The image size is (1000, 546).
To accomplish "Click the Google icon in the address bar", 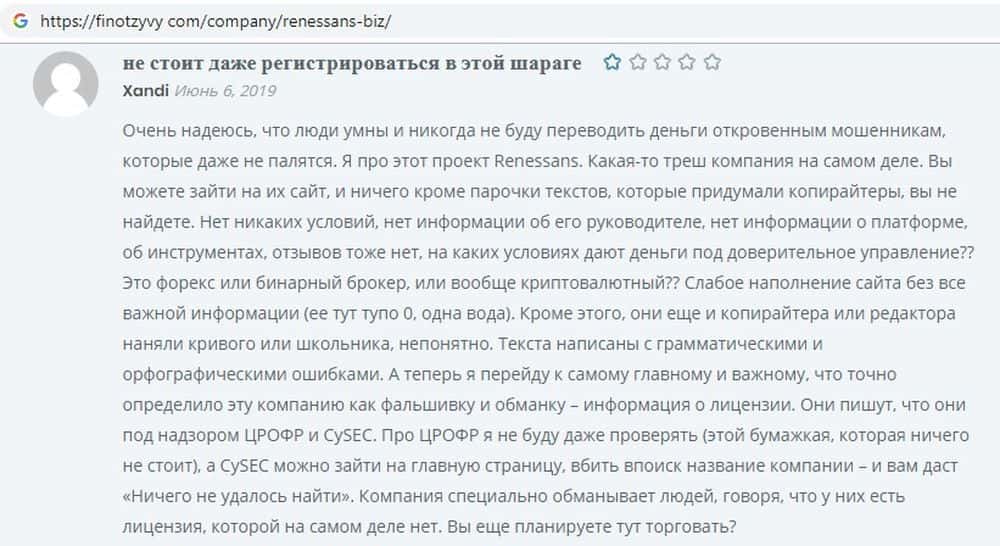I will [x=20, y=20].
